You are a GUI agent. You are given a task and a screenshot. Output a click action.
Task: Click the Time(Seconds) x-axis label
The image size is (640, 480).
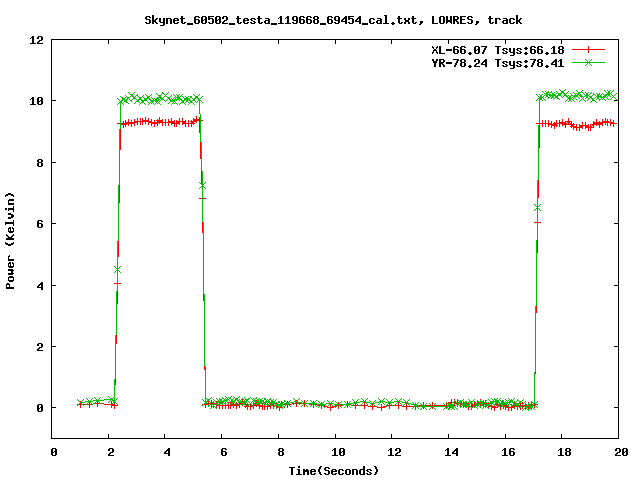click(334, 471)
